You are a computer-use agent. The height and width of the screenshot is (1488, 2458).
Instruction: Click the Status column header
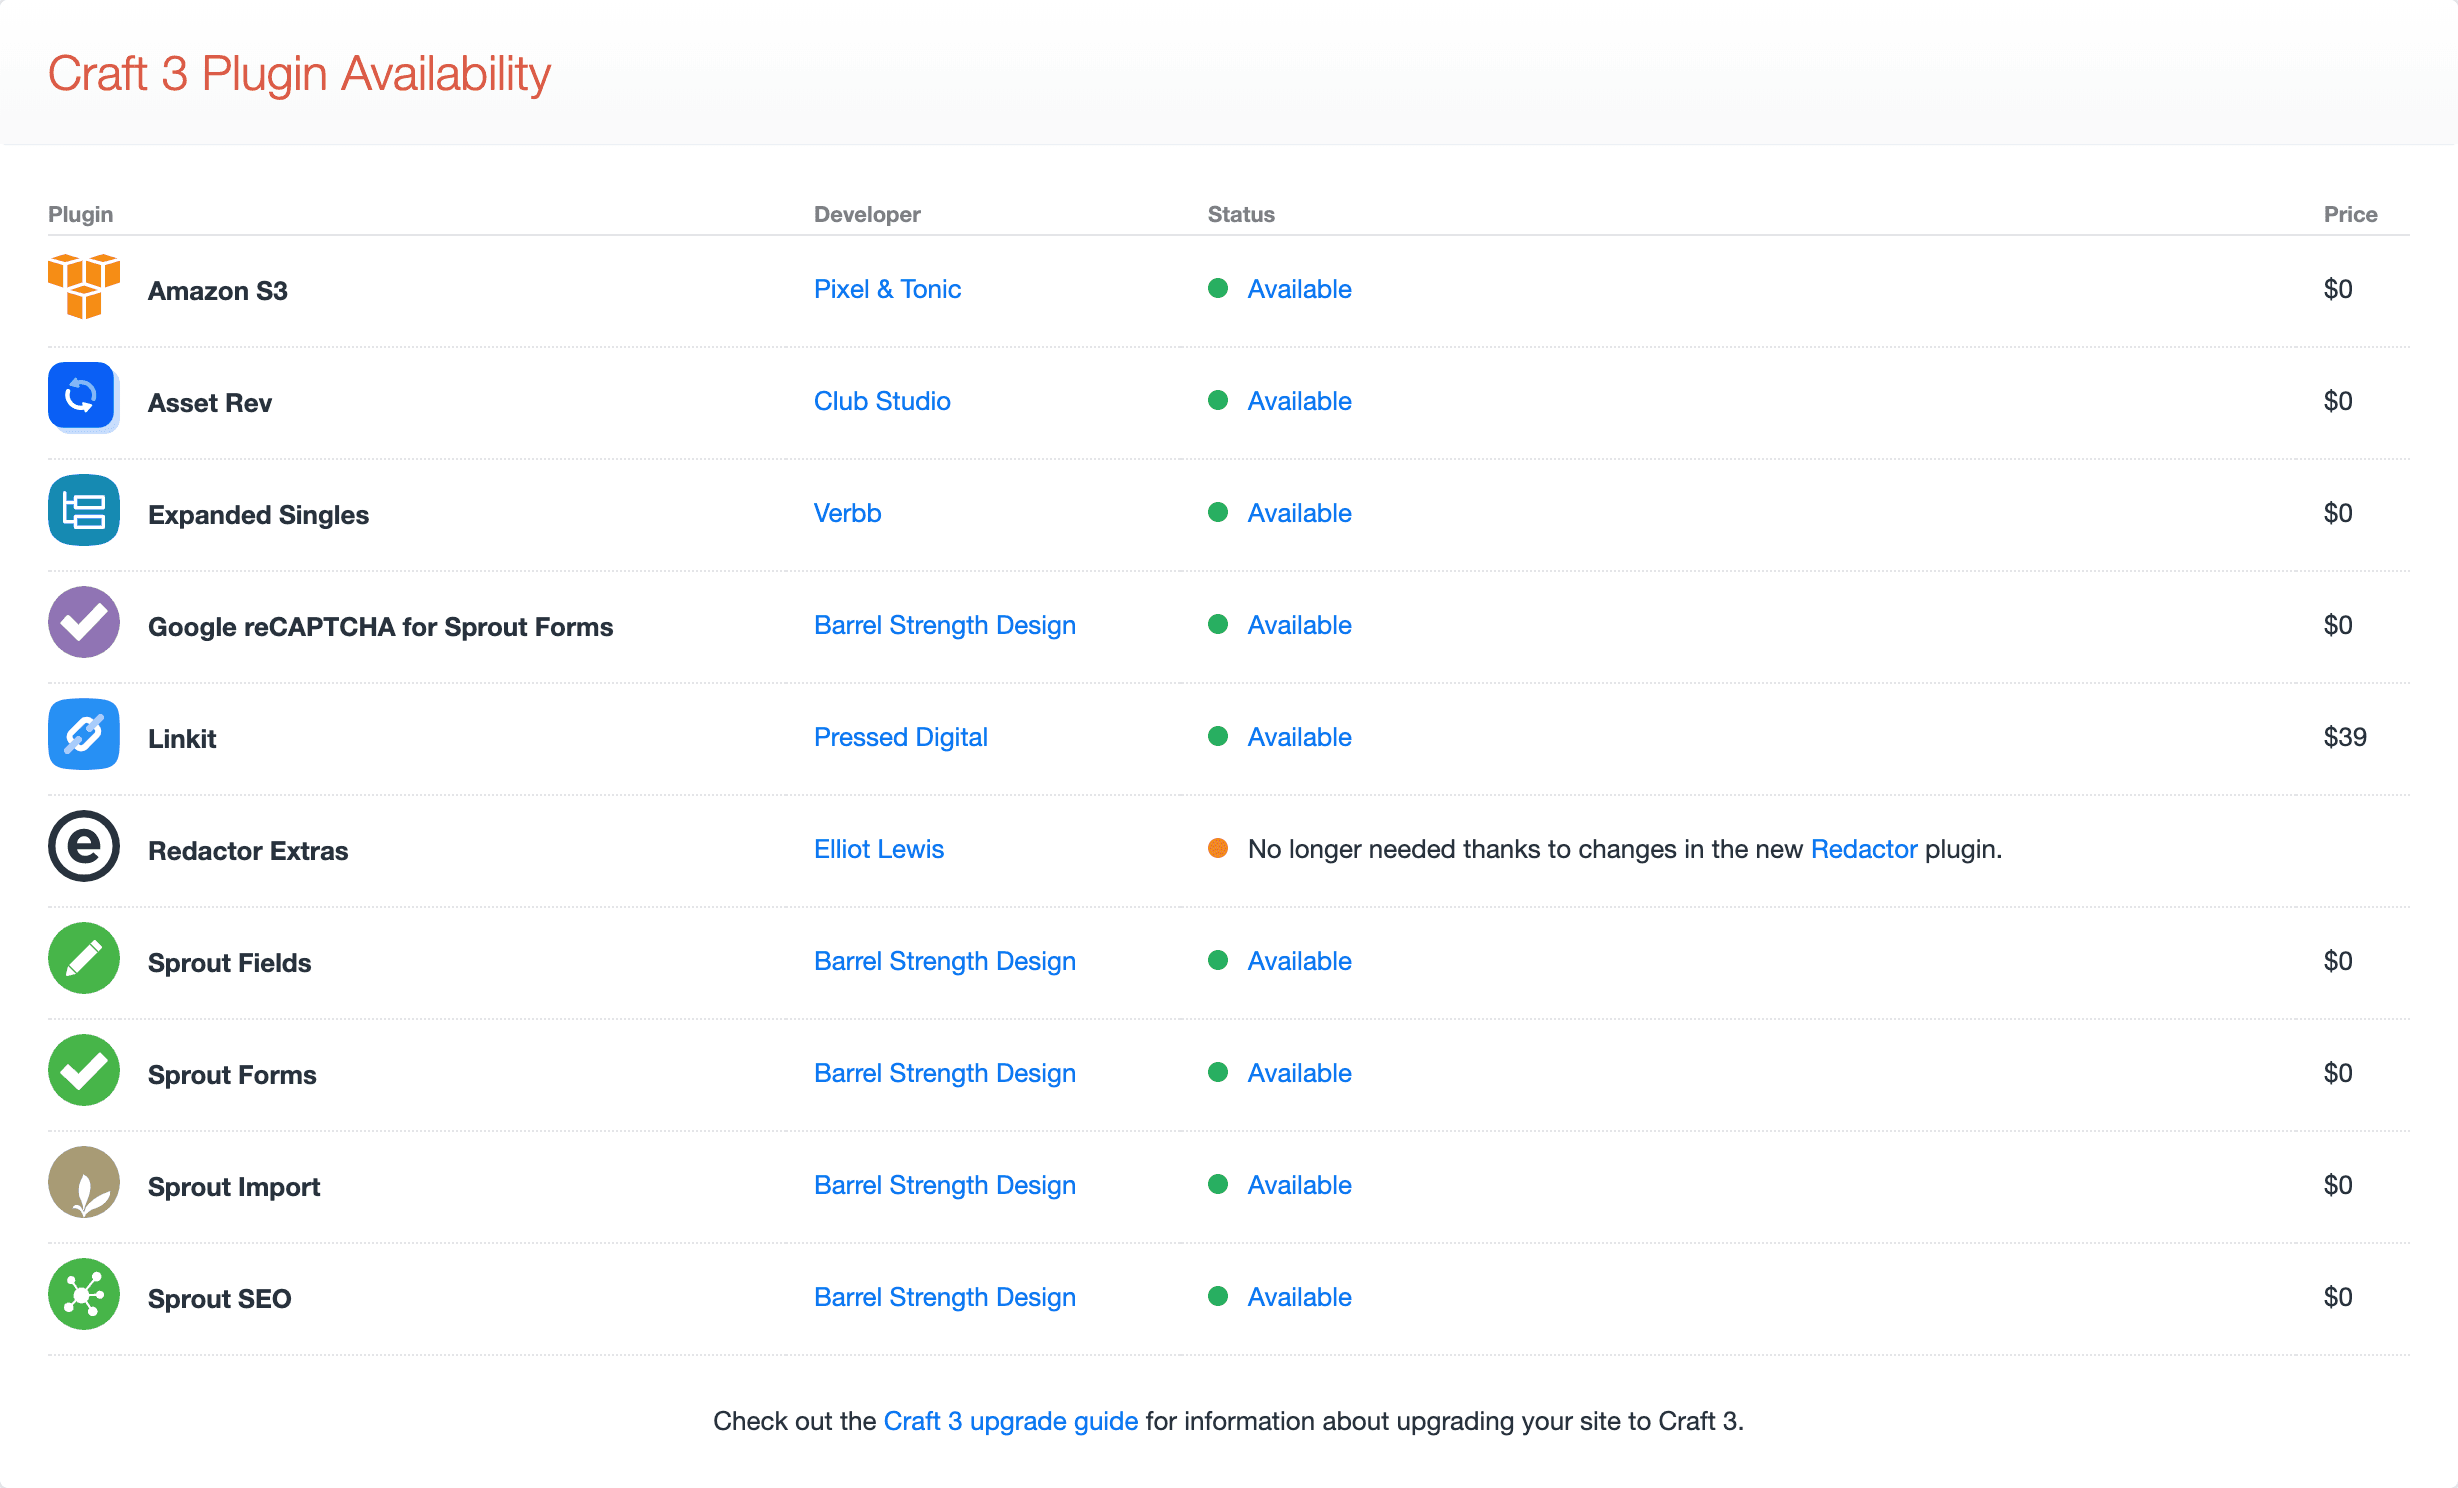click(x=1241, y=214)
